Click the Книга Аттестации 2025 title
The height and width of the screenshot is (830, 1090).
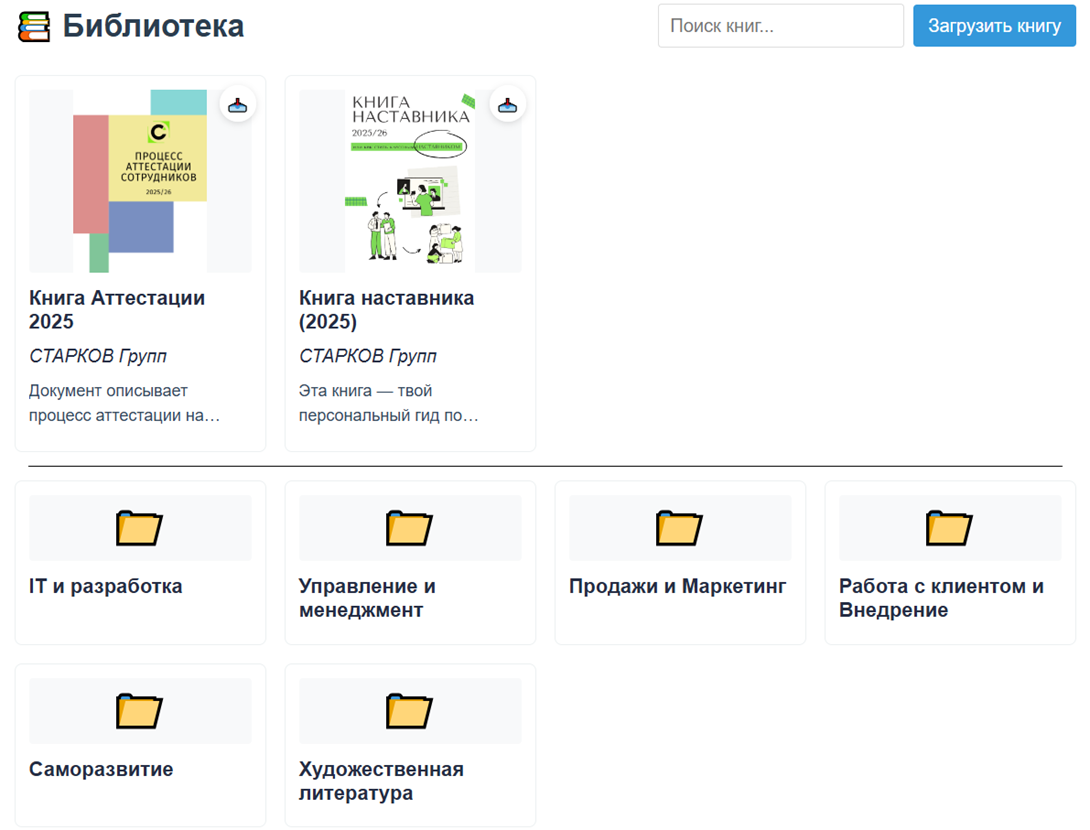[117, 310]
